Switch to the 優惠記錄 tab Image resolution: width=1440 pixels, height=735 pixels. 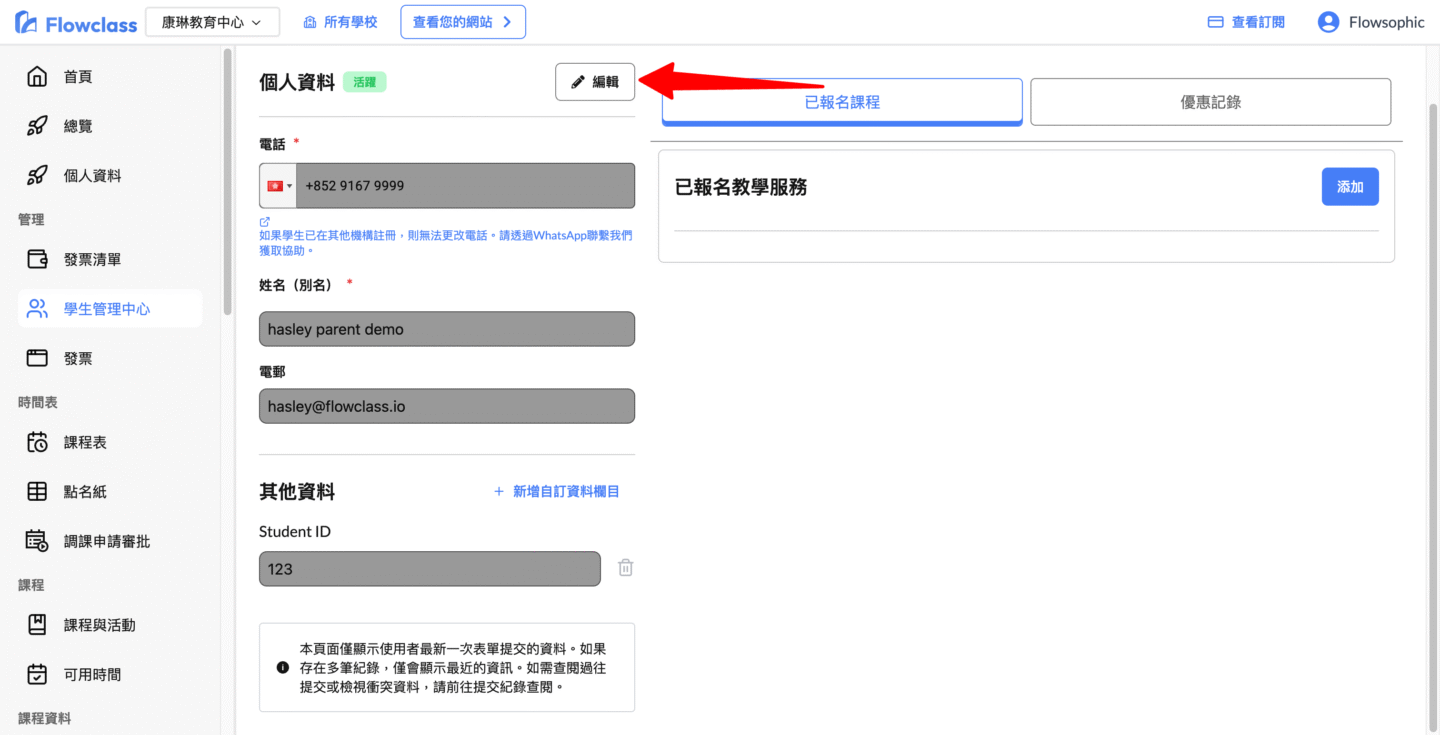click(x=1210, y=102)
